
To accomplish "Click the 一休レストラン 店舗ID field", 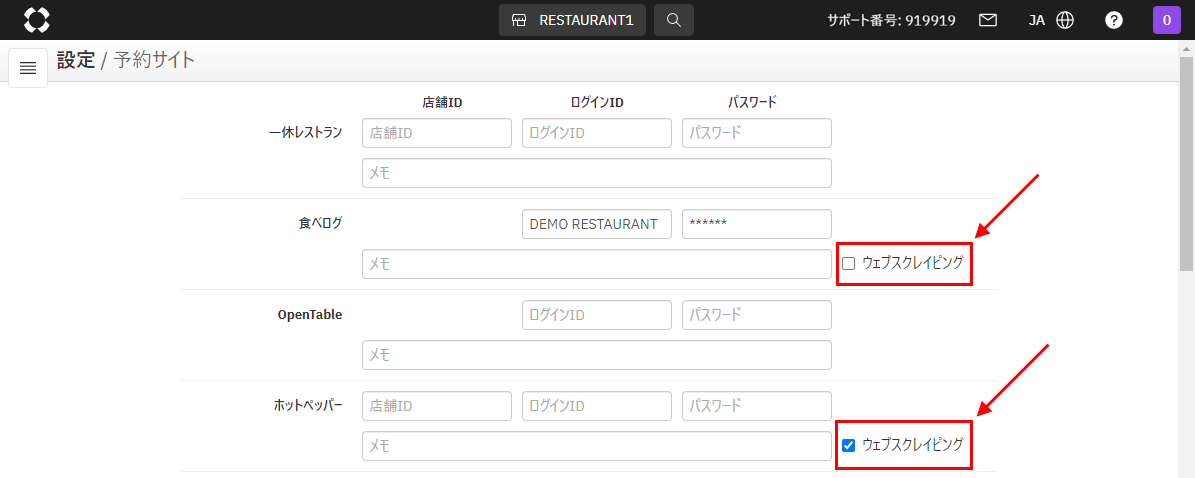I will tap(437, 133).
